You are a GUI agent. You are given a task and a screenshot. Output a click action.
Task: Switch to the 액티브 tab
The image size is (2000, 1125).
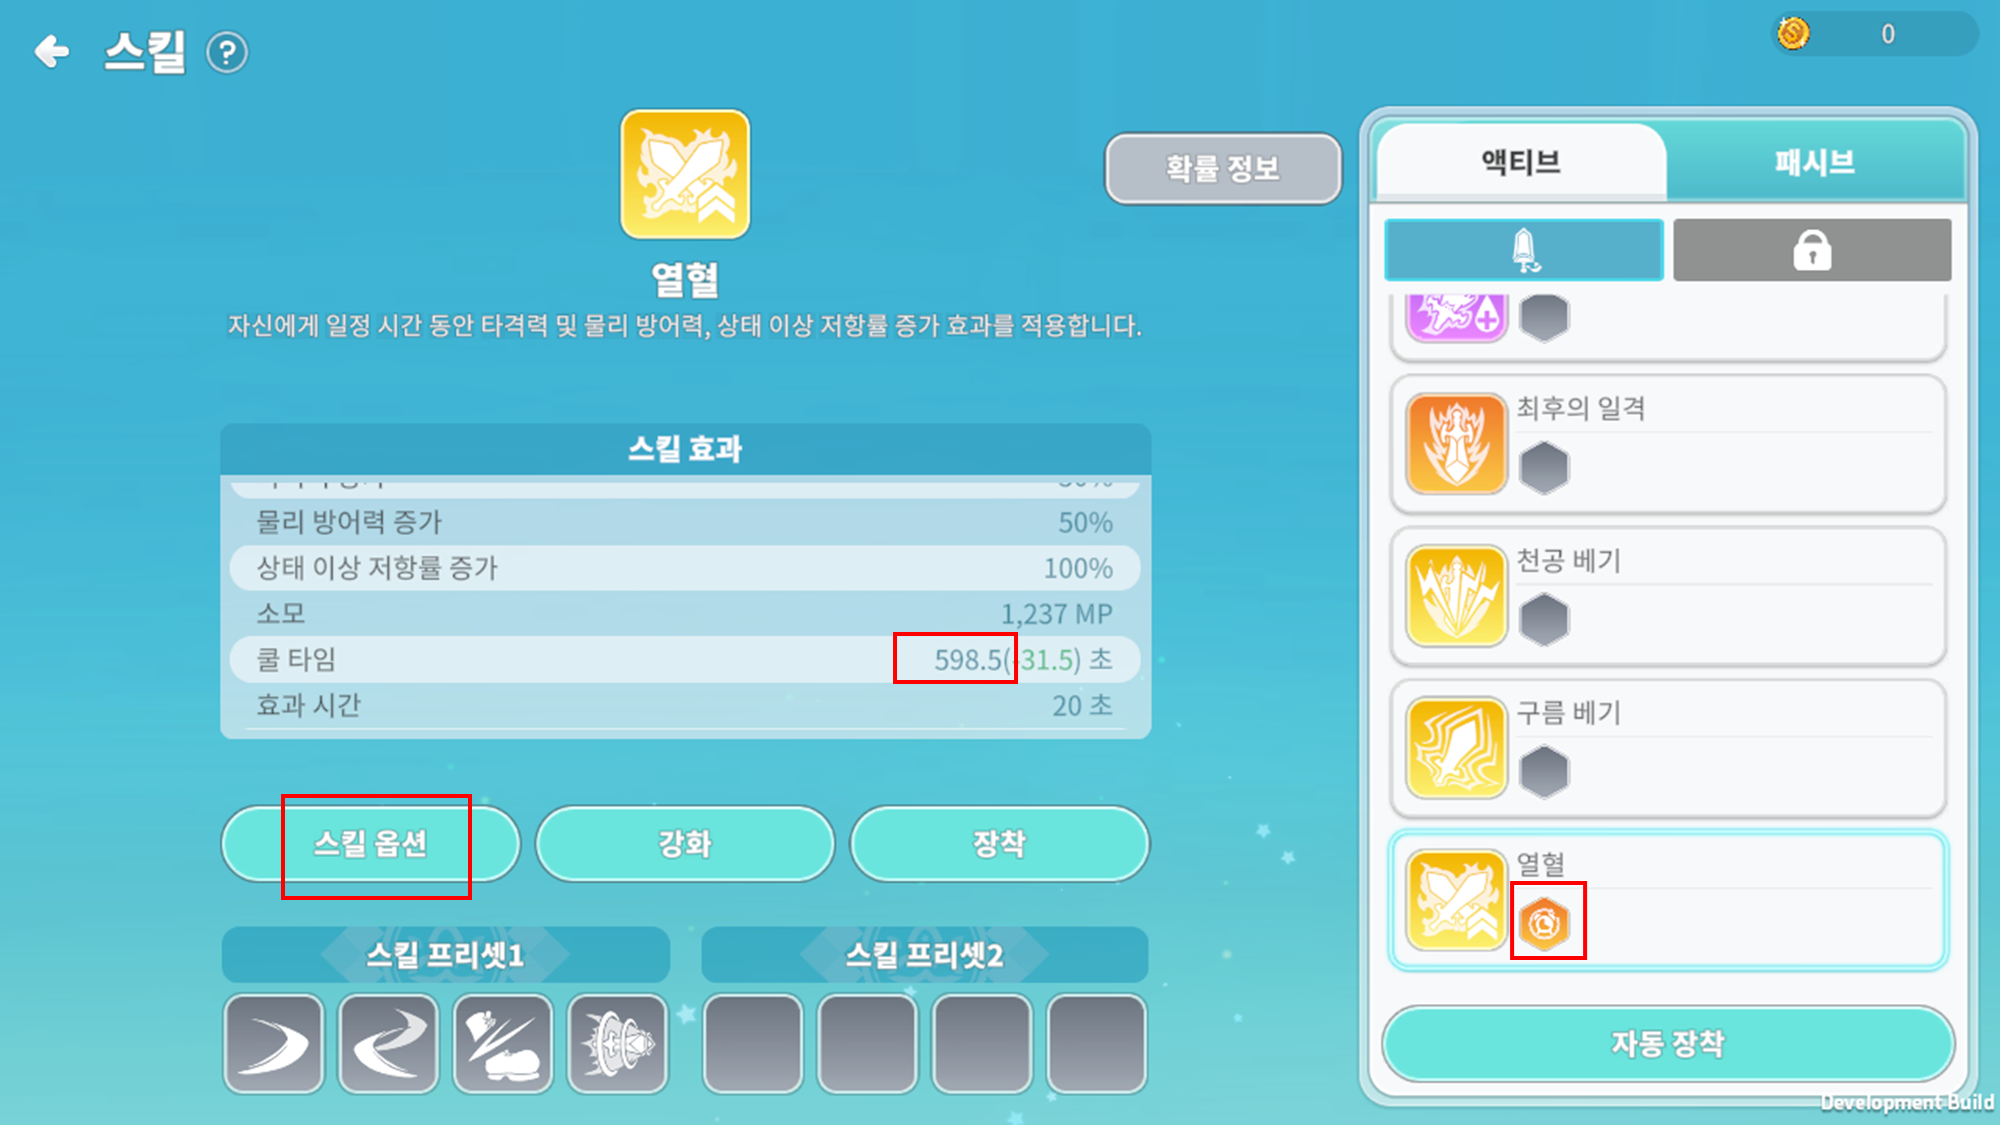click(1521, 162)
